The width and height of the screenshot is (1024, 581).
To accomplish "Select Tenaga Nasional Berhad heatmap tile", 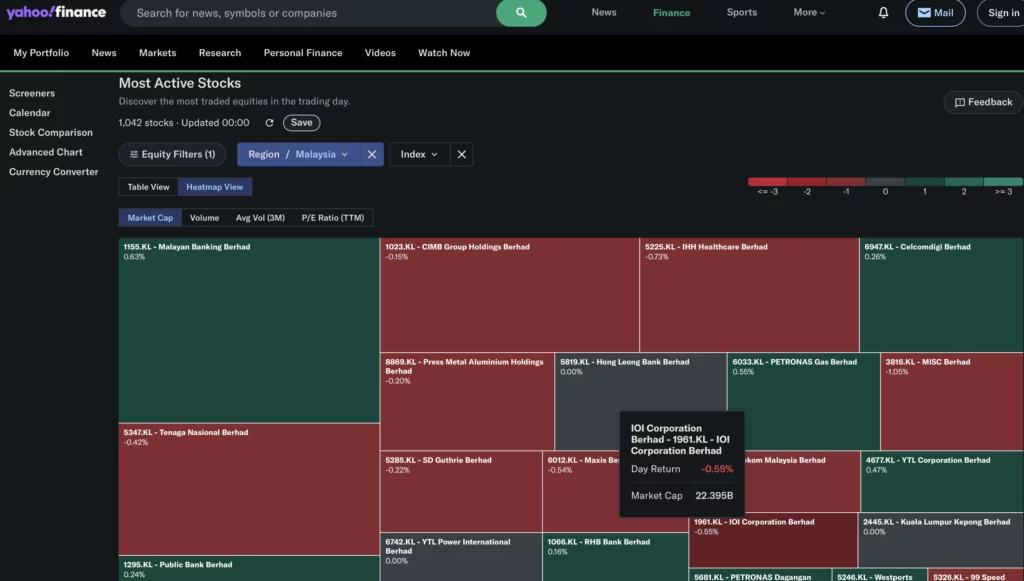I will (249, 490).
